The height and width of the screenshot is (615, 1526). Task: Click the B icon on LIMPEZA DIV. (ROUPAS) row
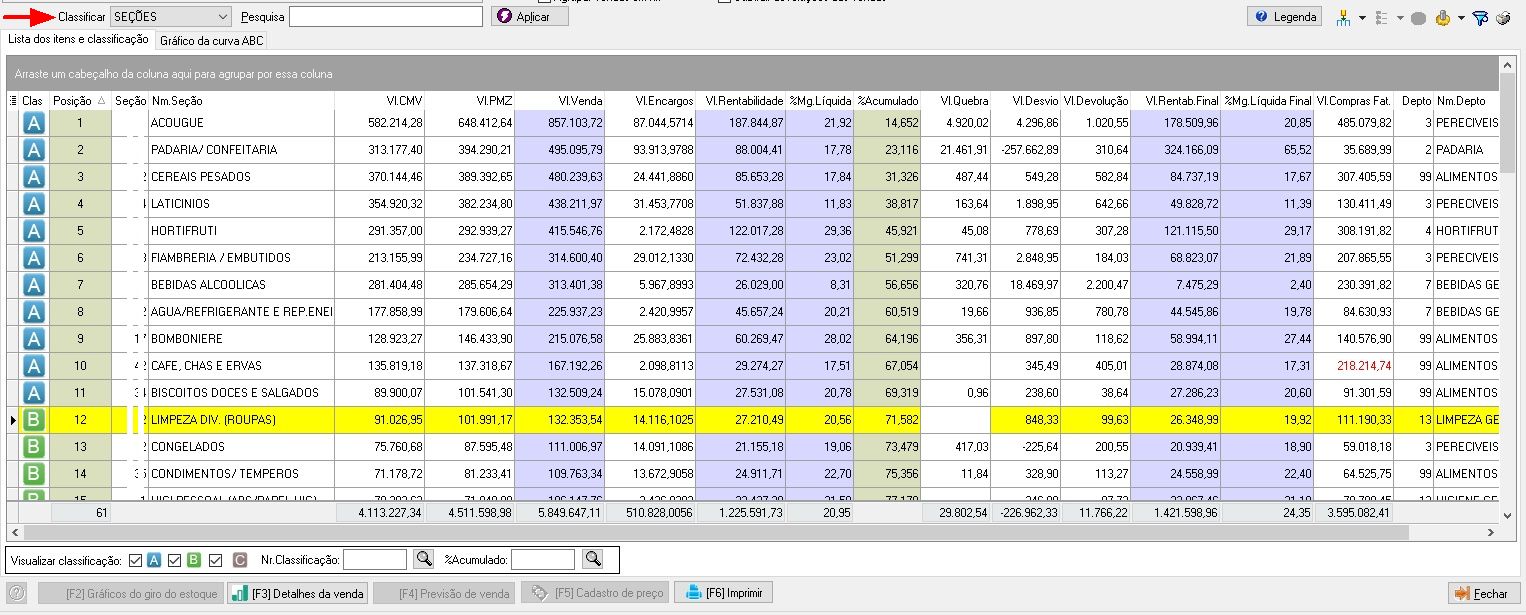tap(33, 420)
